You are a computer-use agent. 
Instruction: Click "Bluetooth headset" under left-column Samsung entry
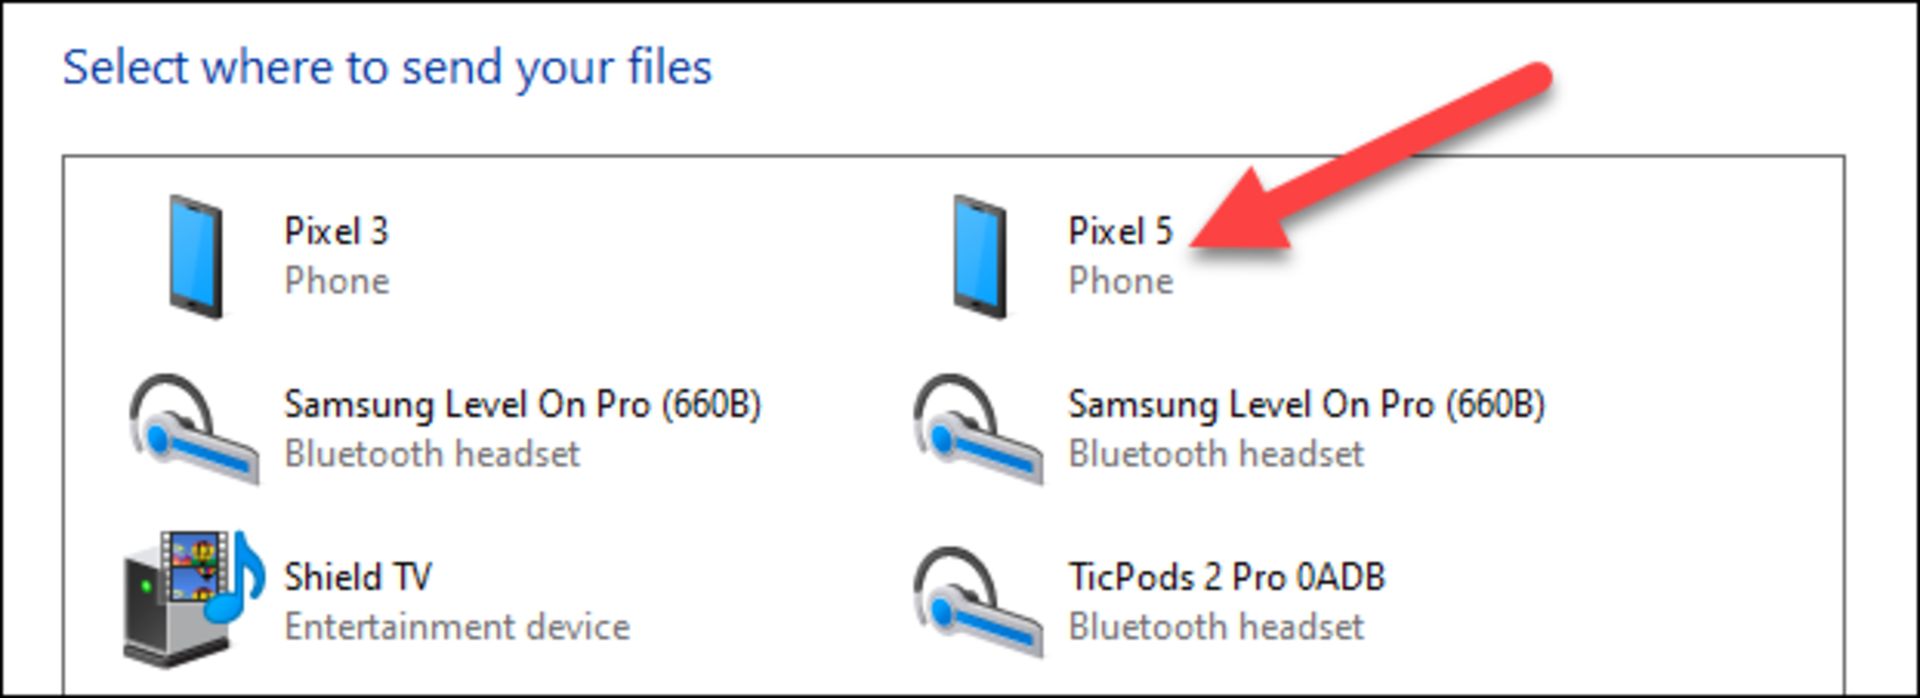[432, 454]
